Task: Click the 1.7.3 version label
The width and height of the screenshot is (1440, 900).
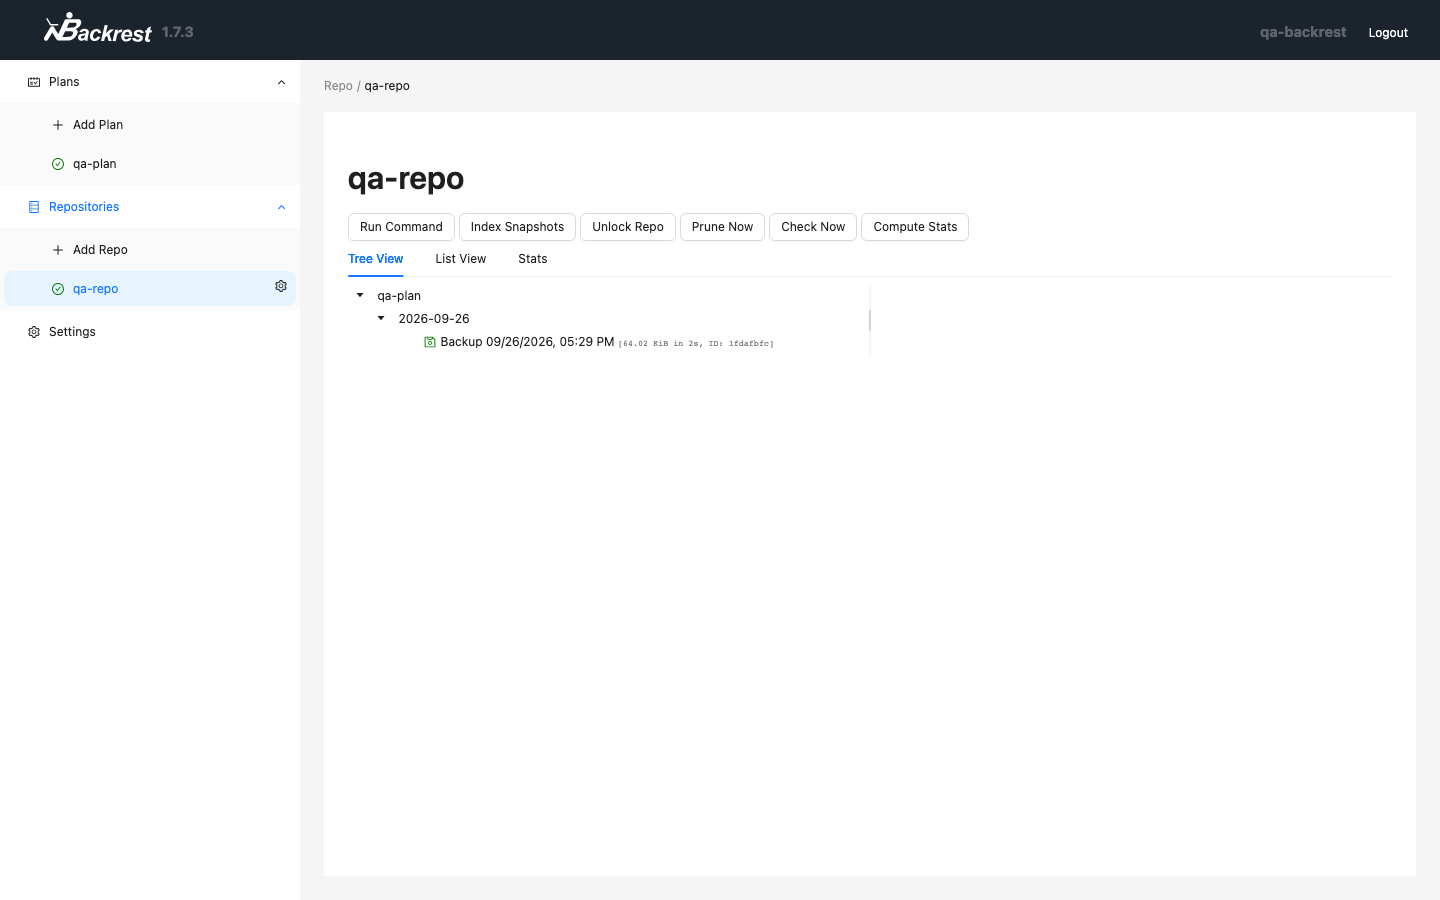Action: tap(178, 32)
